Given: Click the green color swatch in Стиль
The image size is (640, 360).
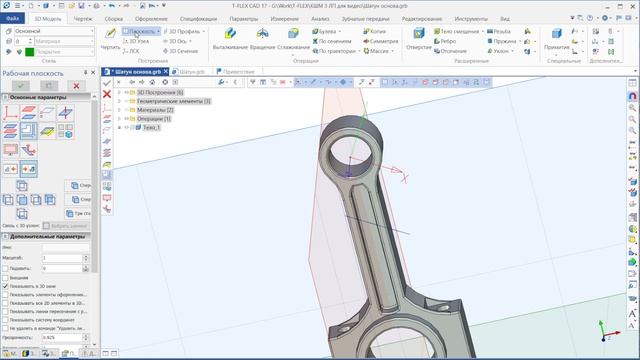Looking at the screenshot, I should 29,52.
